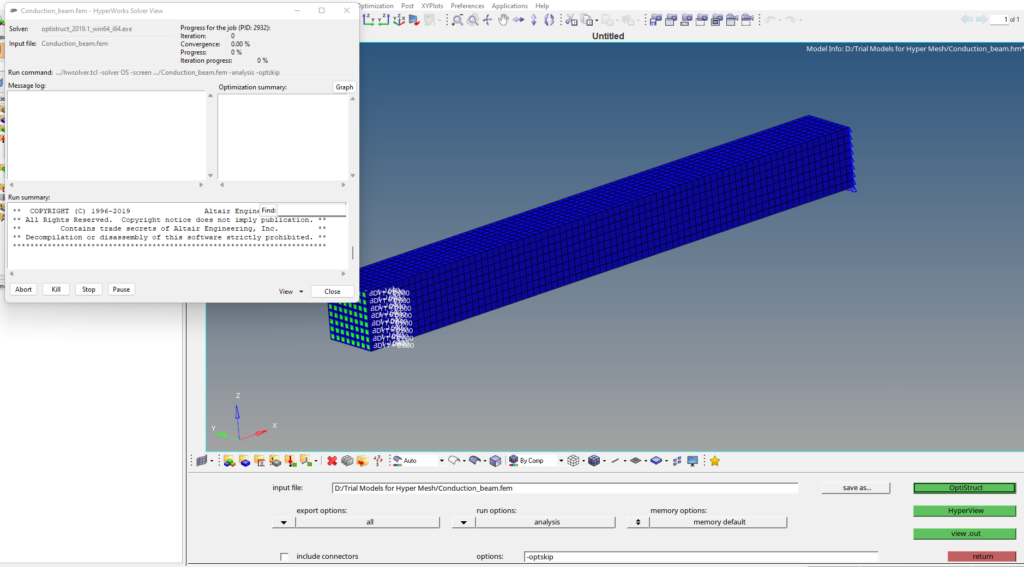Select the isometric view icon
Image resolution: width=1024 pixels, height=567 pixels.
[399, 20]
